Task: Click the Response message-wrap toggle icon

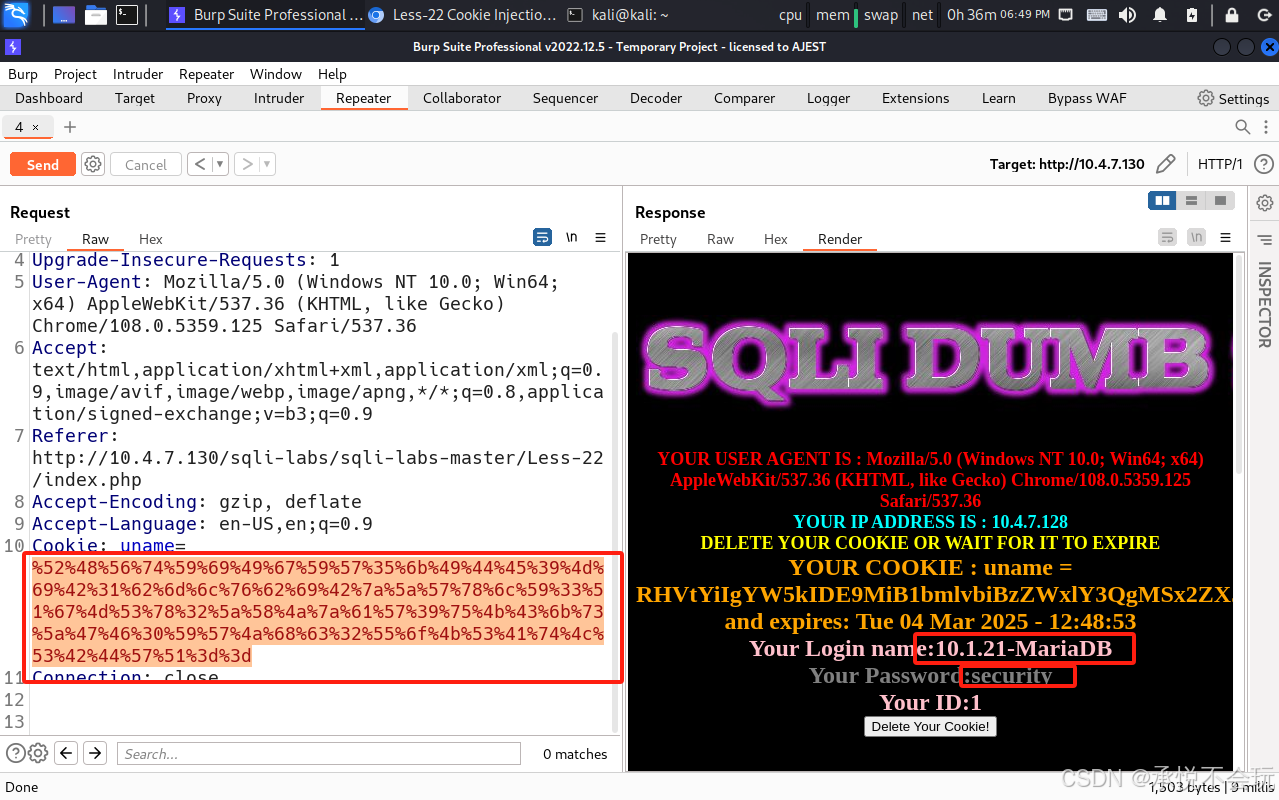Action: coord(1167,237)
